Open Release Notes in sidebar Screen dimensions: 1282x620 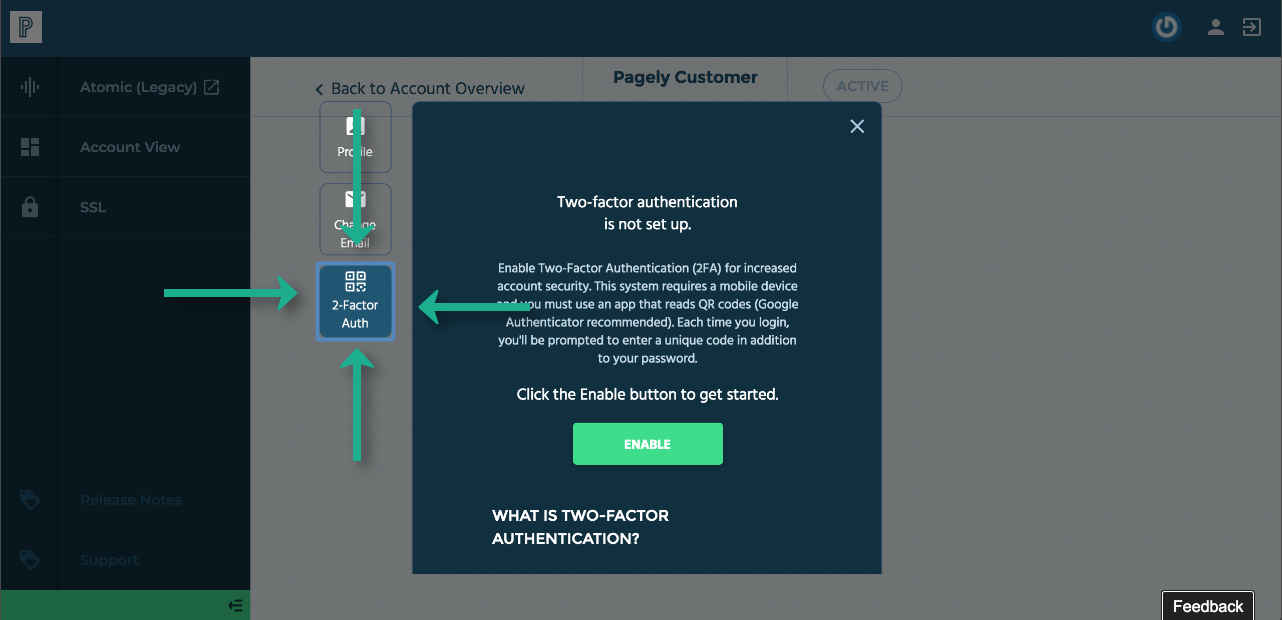(x=131, y=500)
